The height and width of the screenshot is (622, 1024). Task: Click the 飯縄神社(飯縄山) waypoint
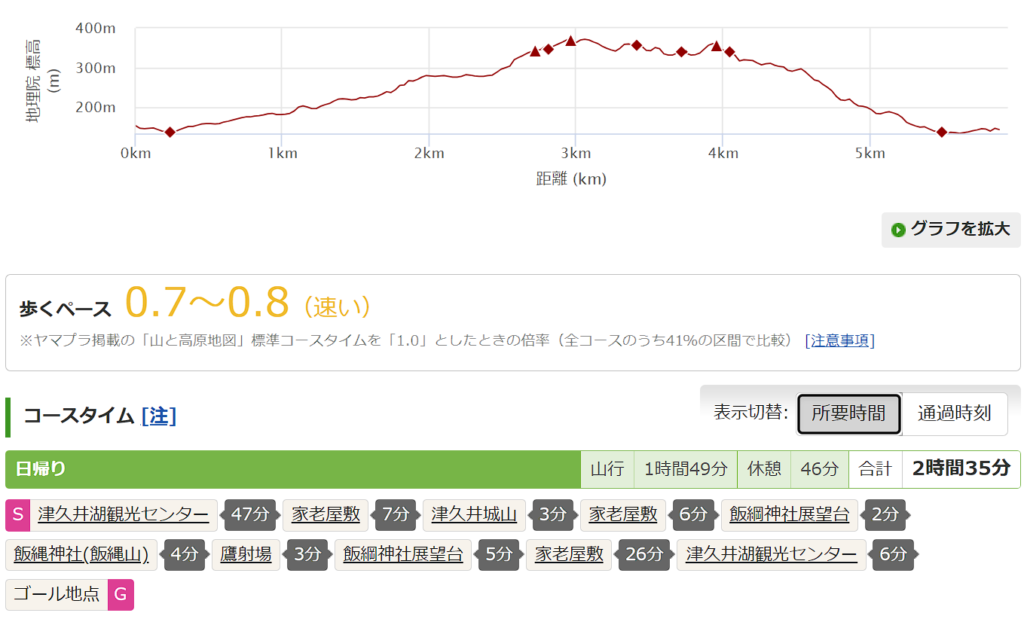(82, 554)
